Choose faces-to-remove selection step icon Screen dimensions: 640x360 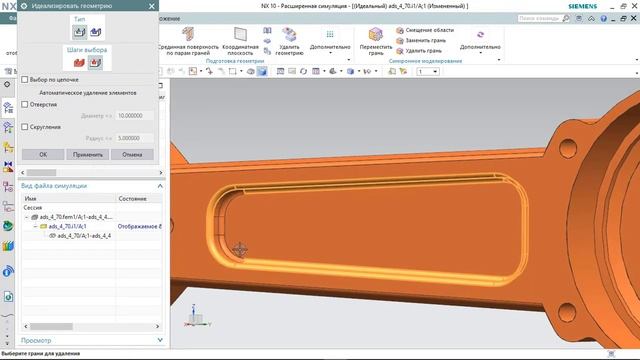tap(95, 63)
